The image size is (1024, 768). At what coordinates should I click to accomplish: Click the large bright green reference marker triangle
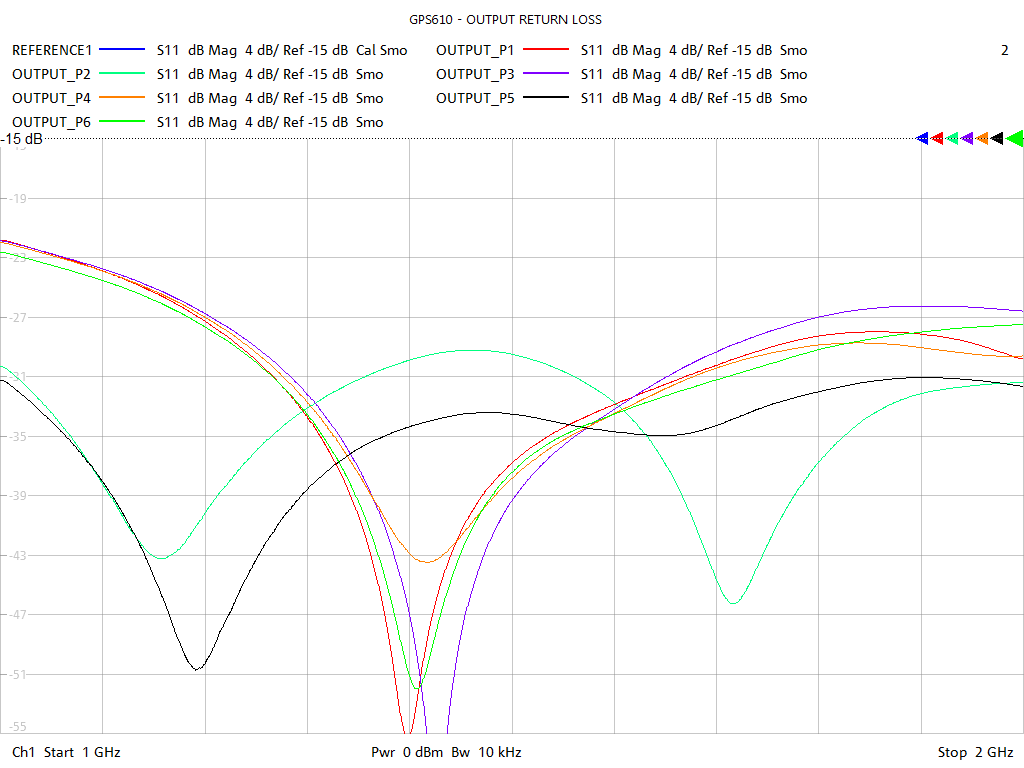click(x=1014, y=138)
